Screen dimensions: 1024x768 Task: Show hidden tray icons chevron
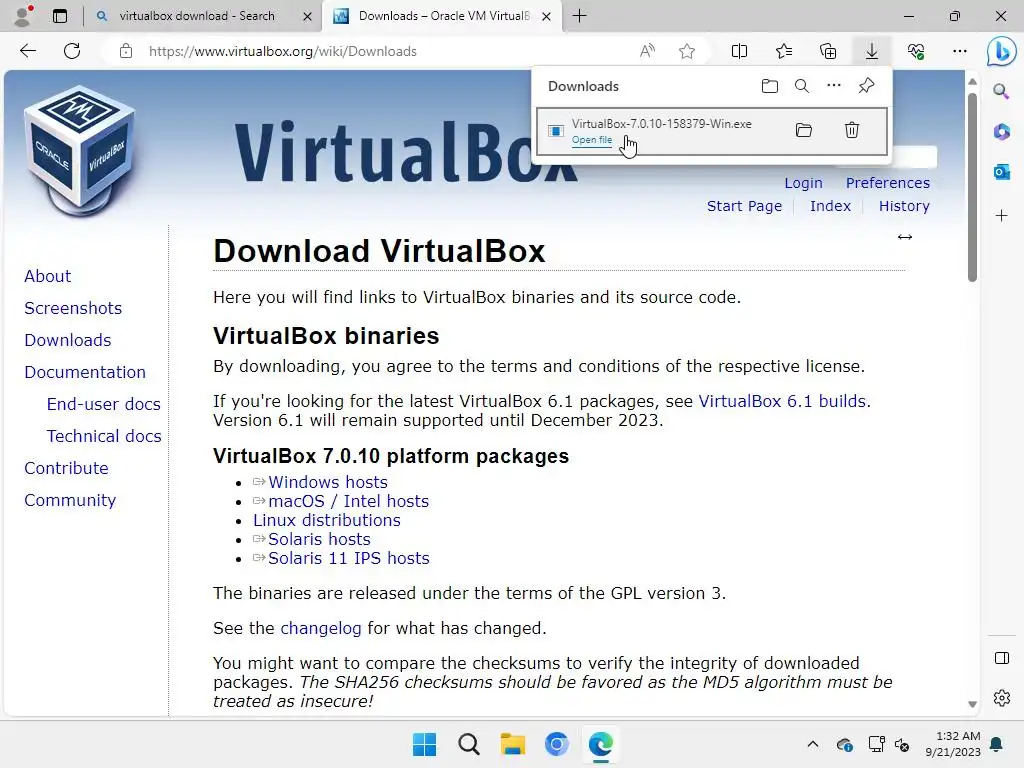(812, 744)
